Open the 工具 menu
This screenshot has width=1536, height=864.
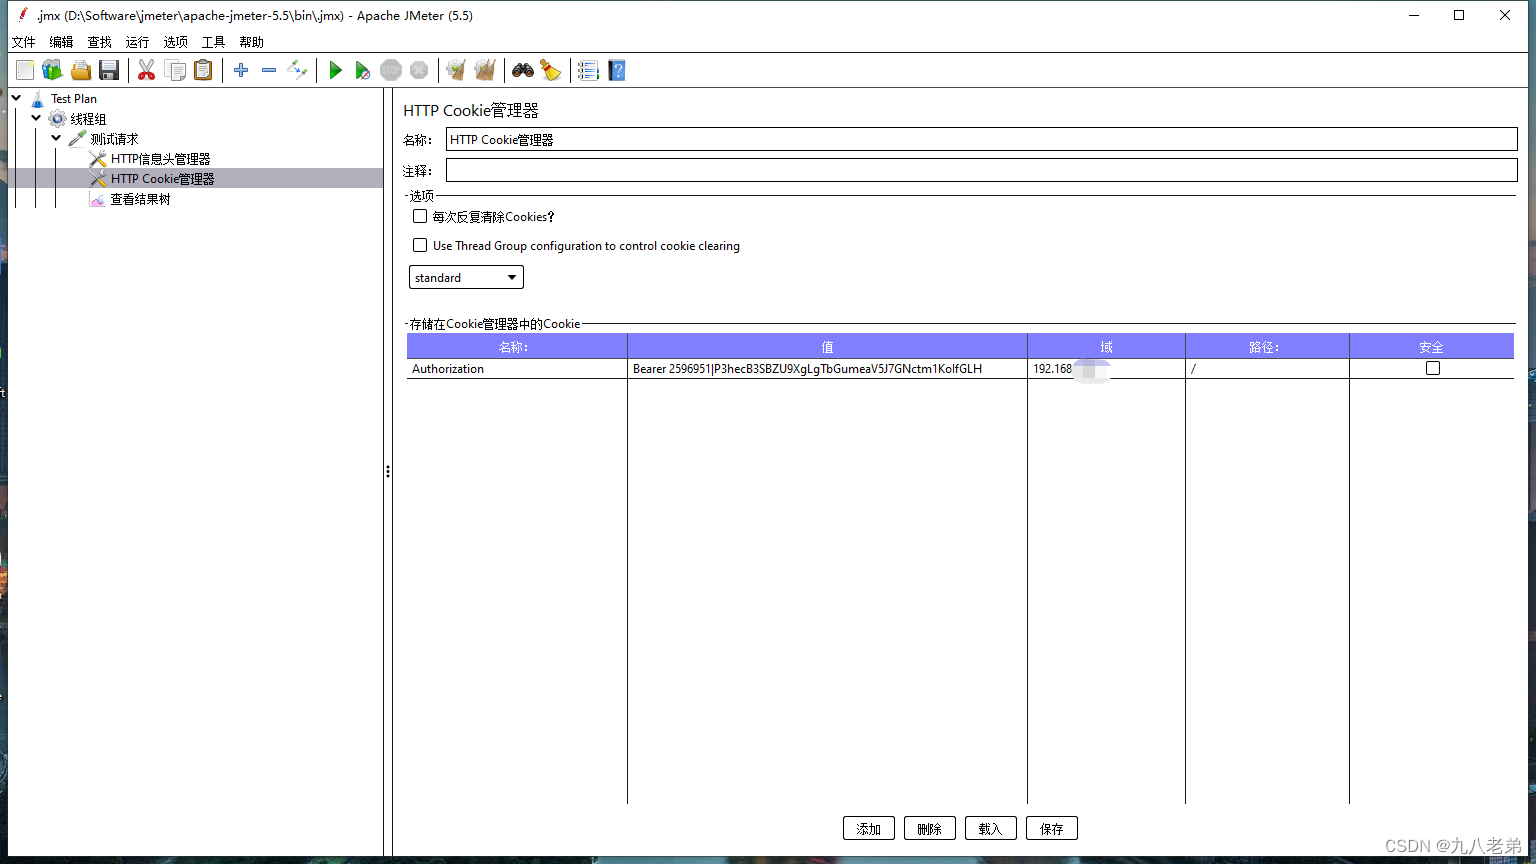click(x=213, y=42)
